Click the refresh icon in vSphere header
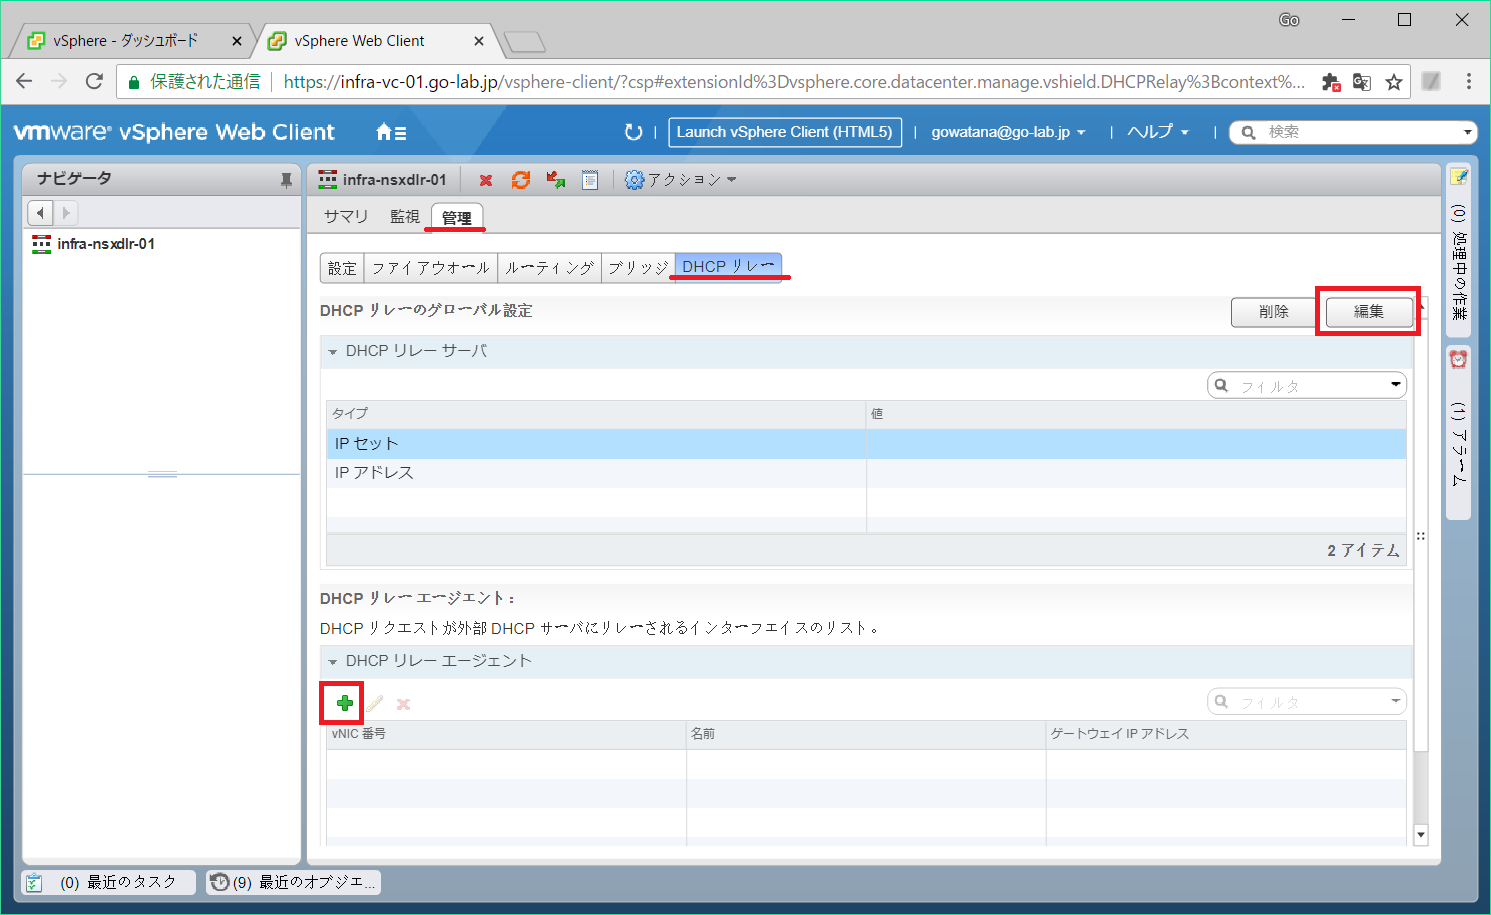Screen dimensions: 1491x915 [x=633, y=132]
